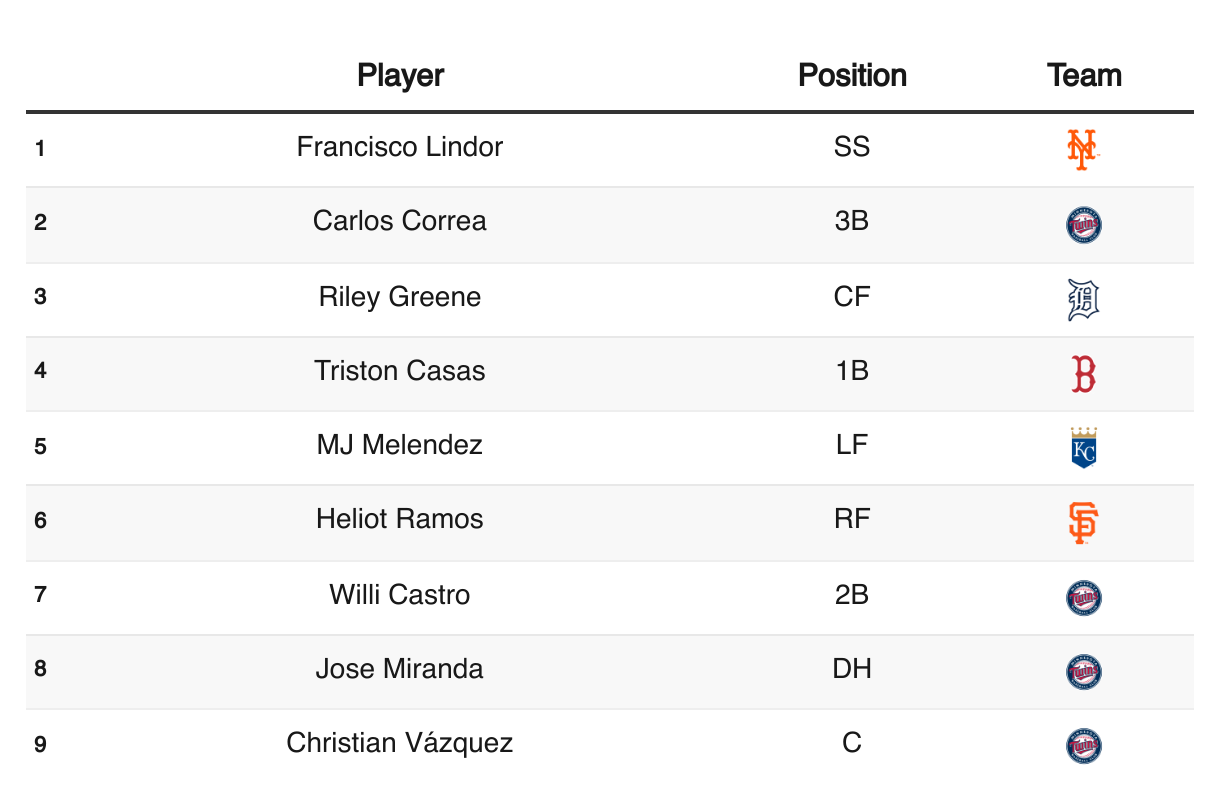Click the Mets logo for Francisco Lindor

1083,150
